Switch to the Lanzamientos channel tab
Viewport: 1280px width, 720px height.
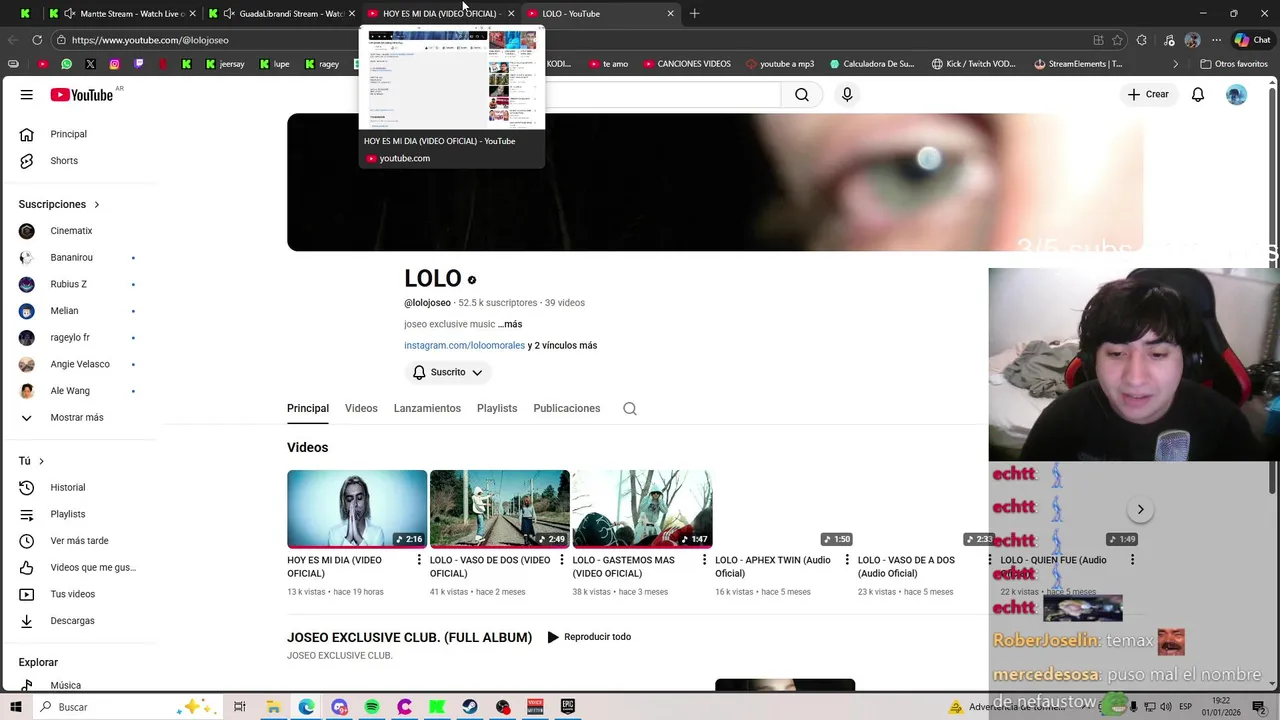click(427, 408)
